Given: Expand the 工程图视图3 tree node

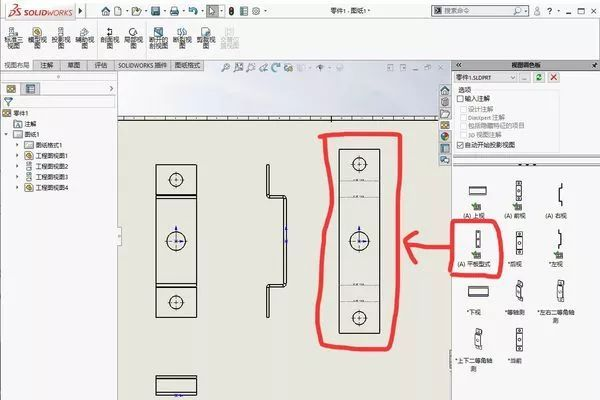Looking at the screenshot, I should point(17,177).
